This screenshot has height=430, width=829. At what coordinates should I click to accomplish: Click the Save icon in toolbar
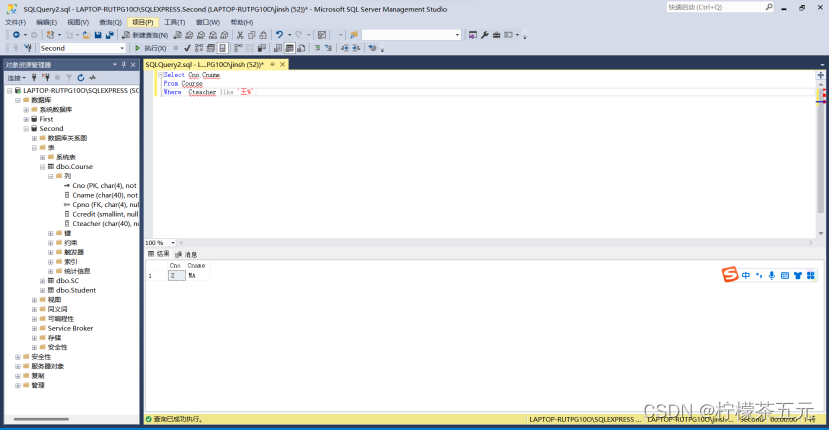[x=98, y=35]
